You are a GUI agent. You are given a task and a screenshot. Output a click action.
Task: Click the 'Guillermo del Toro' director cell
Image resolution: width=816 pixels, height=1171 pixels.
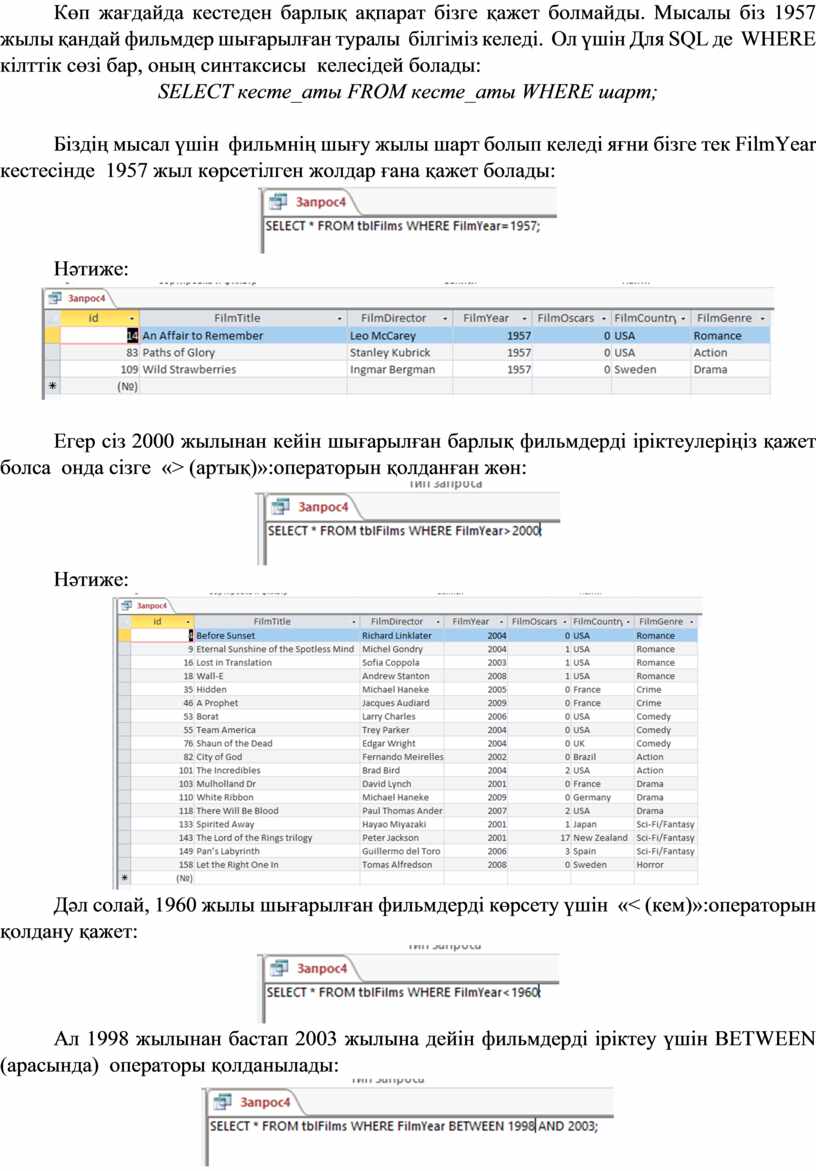coord(402,851)
